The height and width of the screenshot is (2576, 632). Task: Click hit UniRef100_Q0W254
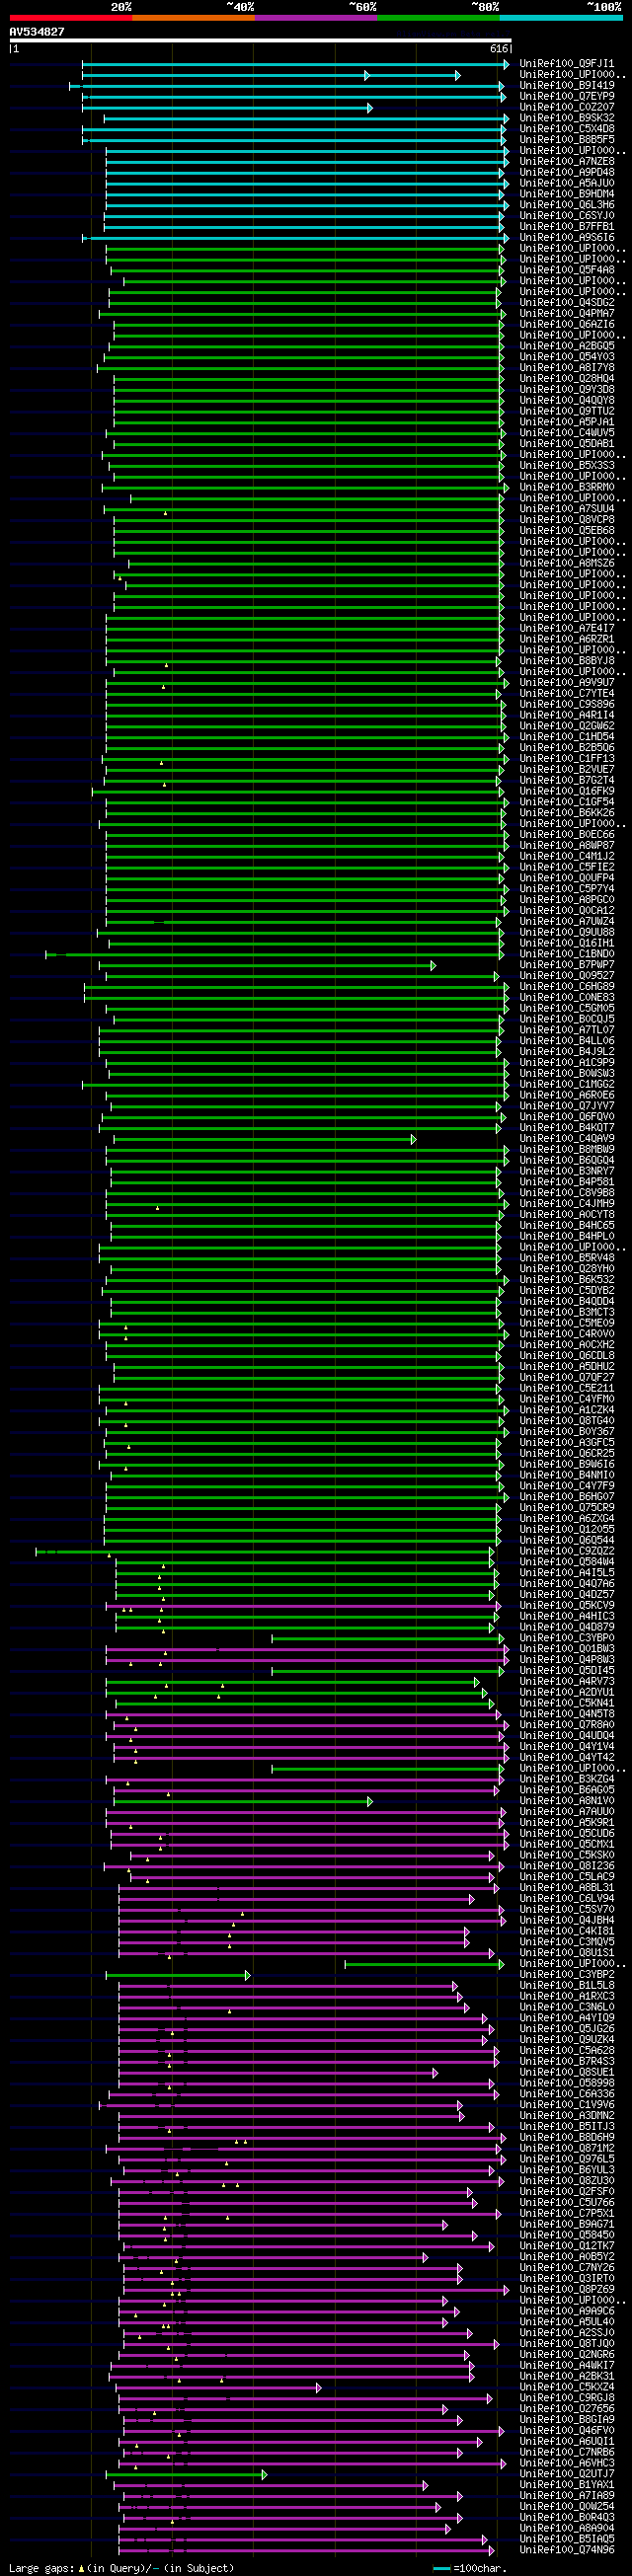567,2507
